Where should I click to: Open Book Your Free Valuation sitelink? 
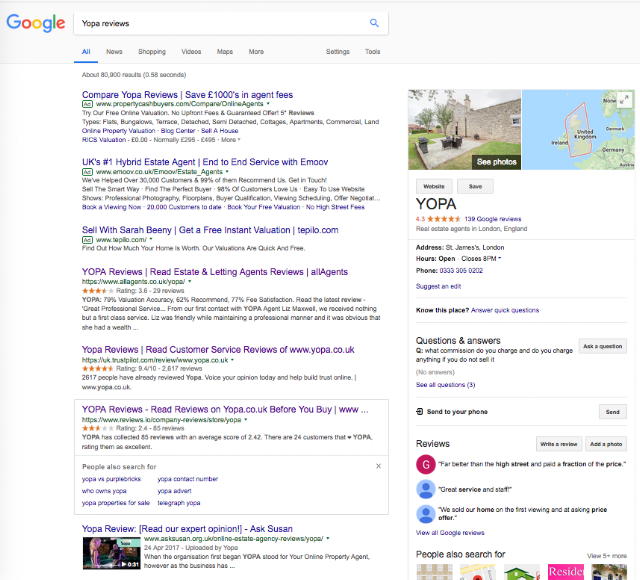(264, 207)
